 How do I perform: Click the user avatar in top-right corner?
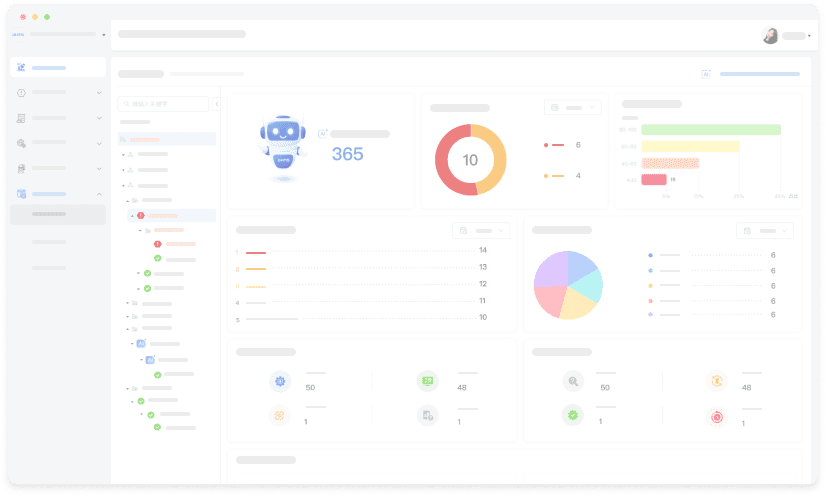point(770,36)
